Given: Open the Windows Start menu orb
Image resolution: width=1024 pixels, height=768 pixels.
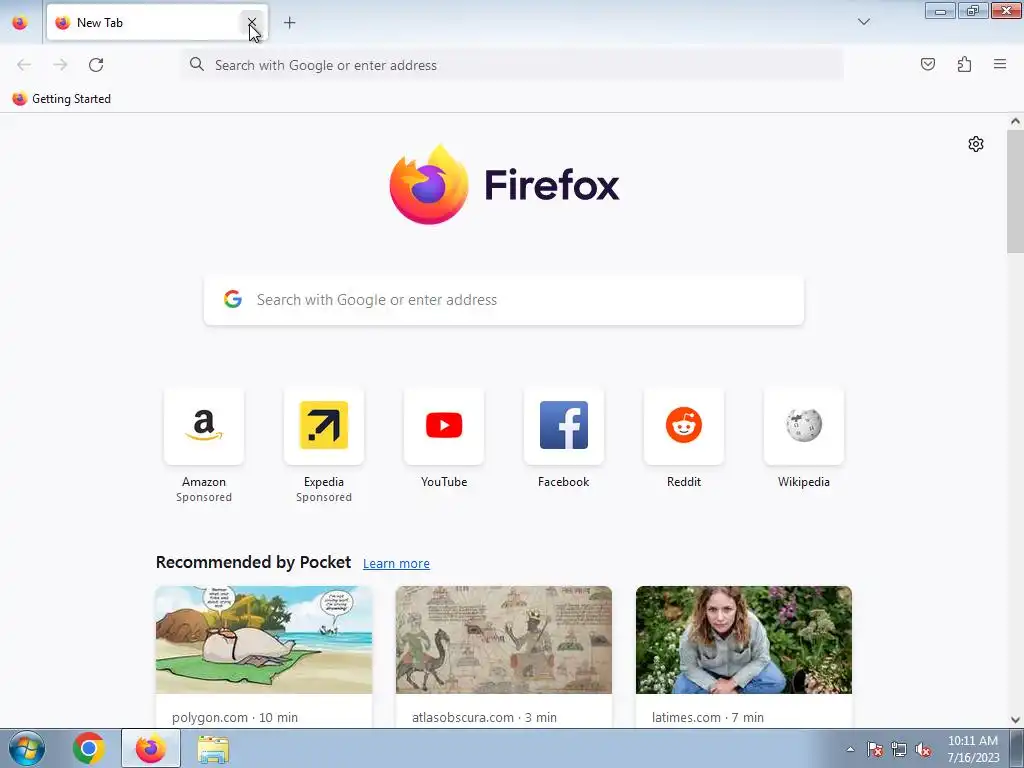Looking at the screenshot, I should click(x=27, y=748).
